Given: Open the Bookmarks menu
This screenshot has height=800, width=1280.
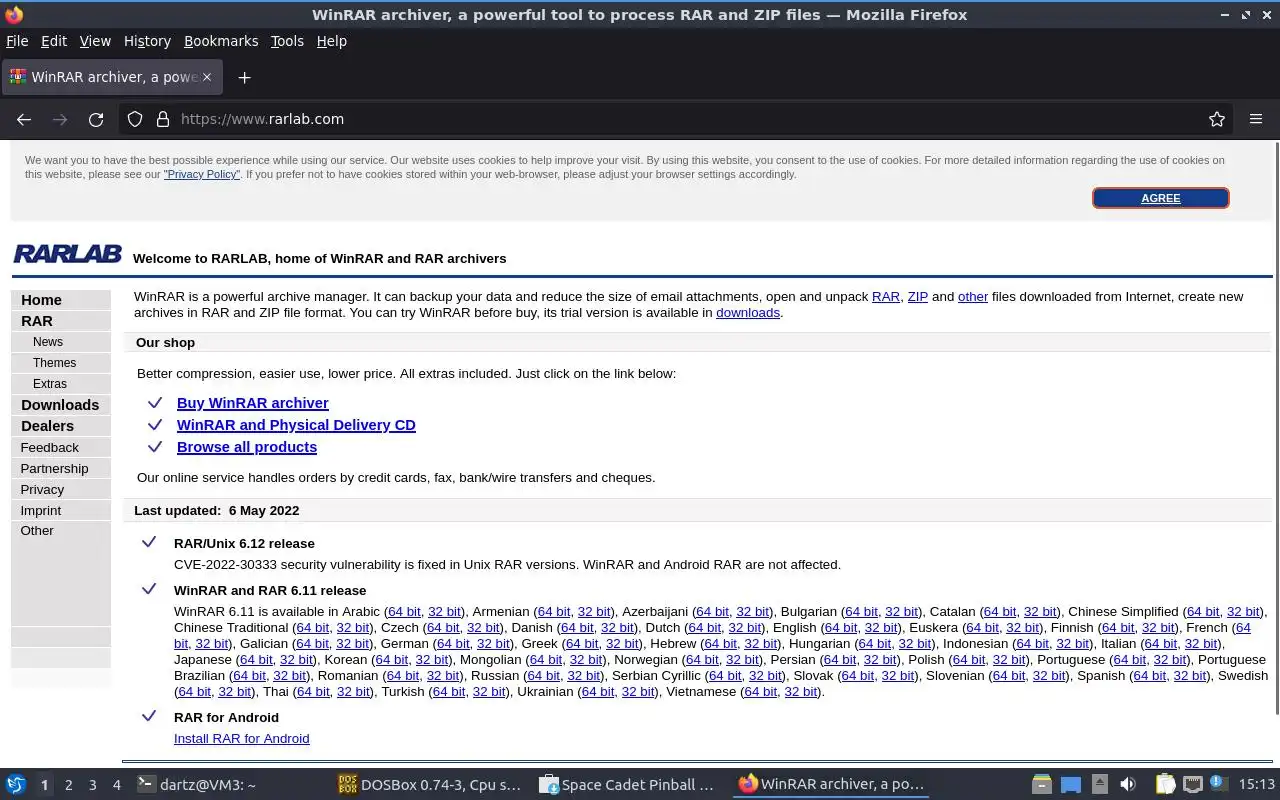Looking at the screenshot, I should (221, 41).
